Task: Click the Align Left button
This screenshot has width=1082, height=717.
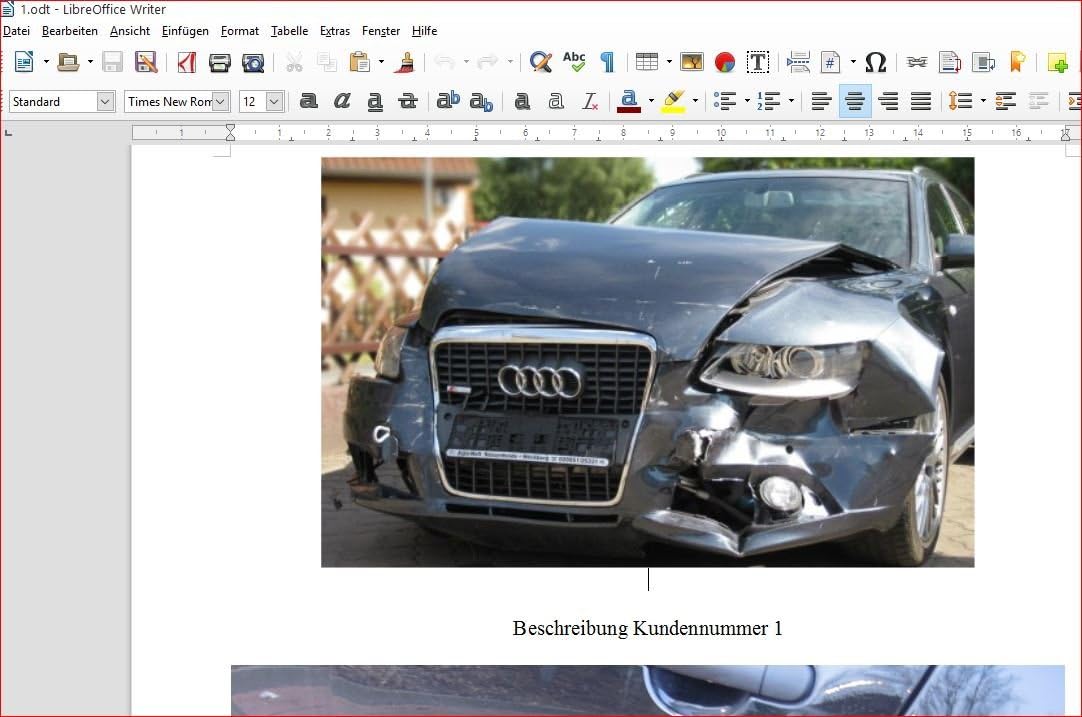Action: click(x=821, y=101)
